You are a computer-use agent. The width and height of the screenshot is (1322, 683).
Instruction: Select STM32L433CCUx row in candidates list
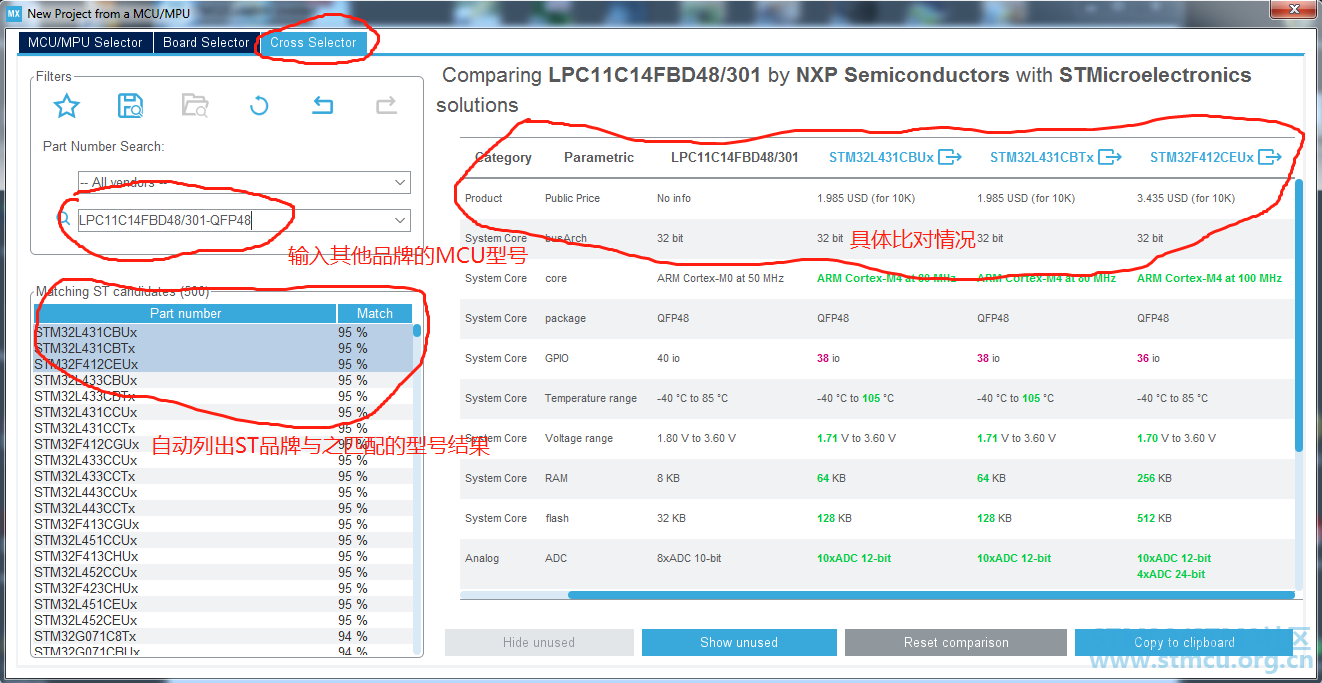point(223,460)
